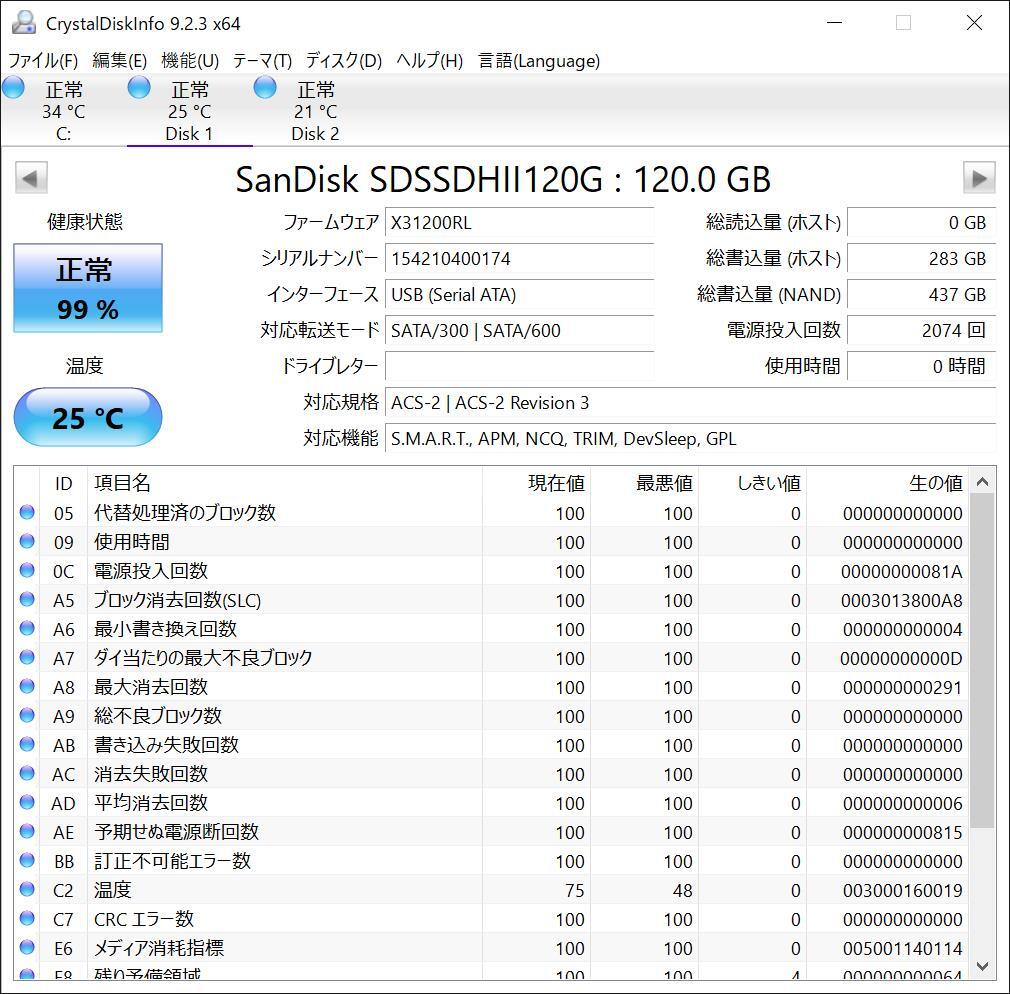1010x994 pixels.
Task: Click the CrystalDiskInfo app icon in title bar
Action: point(24,23)
